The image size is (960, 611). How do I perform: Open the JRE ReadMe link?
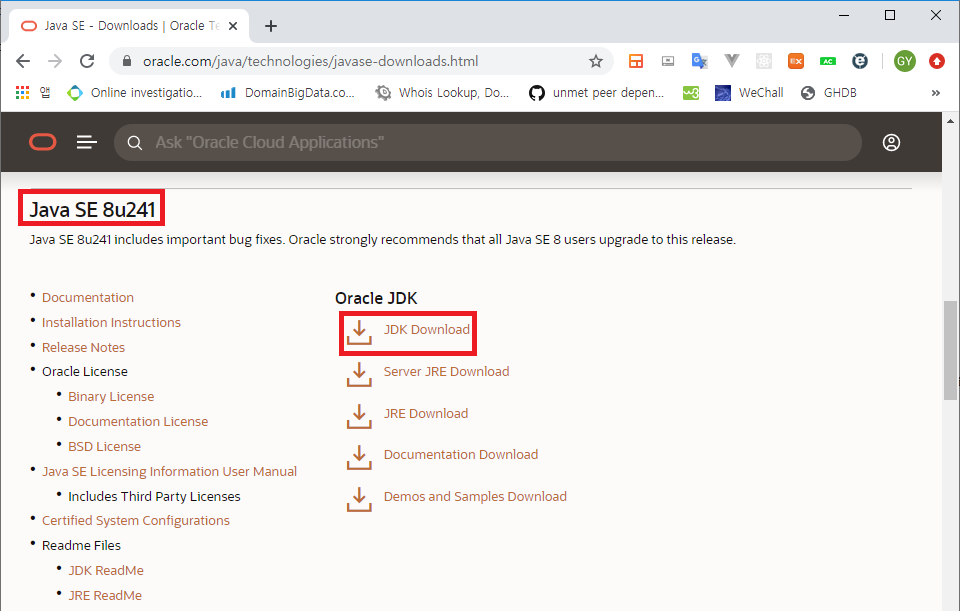coord(105,596)
